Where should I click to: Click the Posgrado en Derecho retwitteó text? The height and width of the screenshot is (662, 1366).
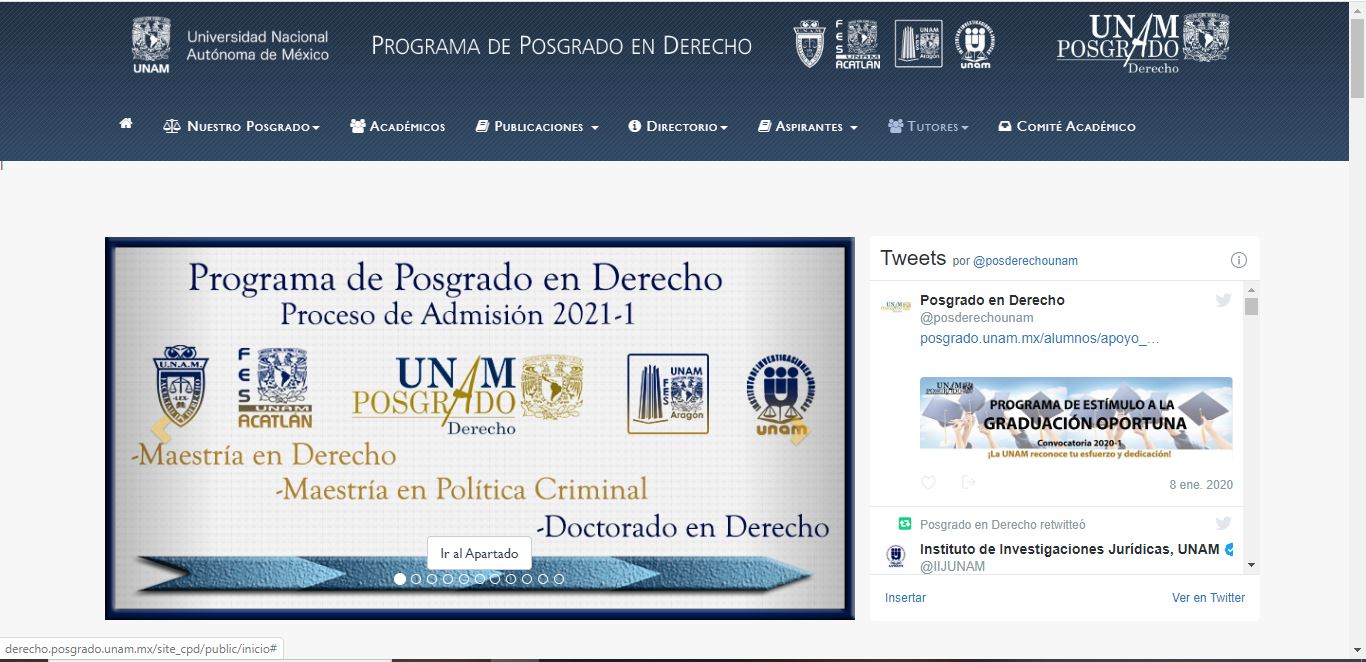pos(1002,524)
